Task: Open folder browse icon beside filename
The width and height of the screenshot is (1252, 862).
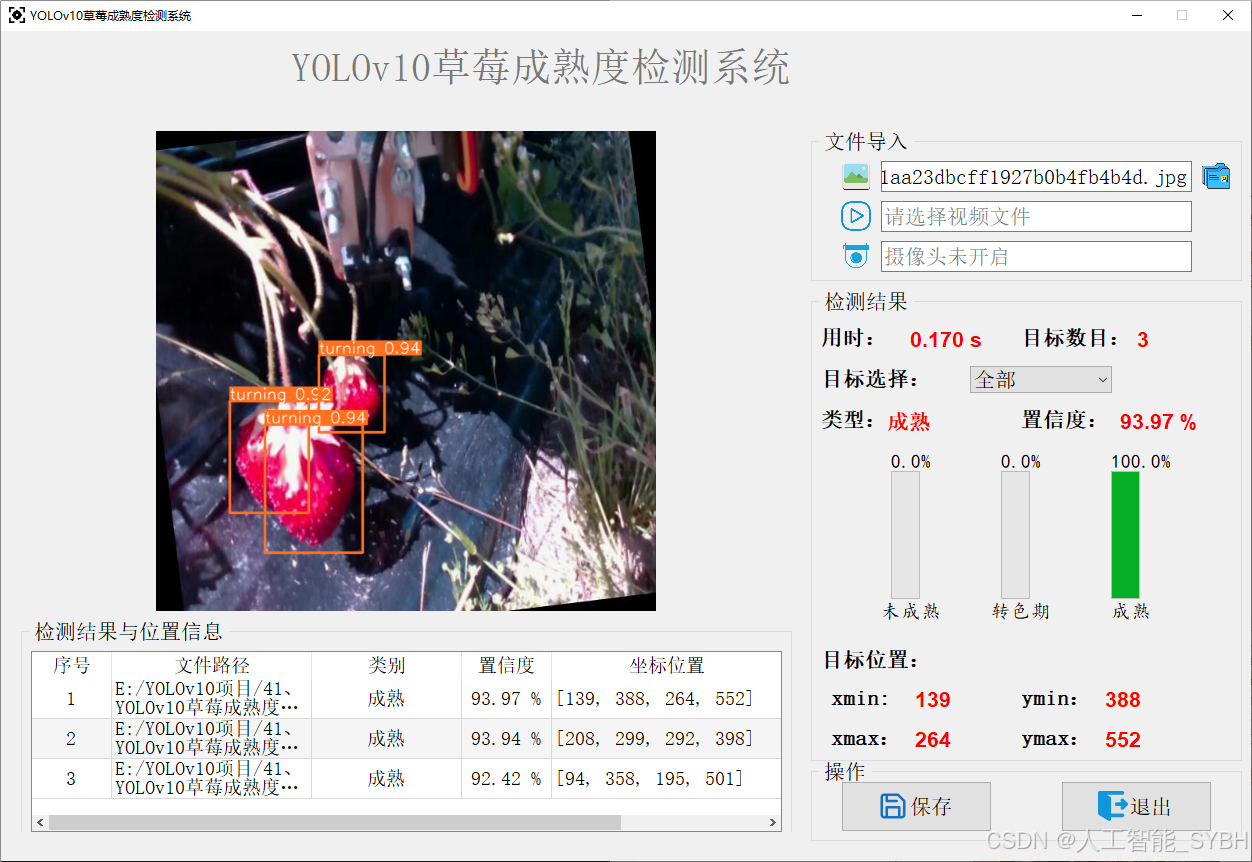Action: point(1216,177)
